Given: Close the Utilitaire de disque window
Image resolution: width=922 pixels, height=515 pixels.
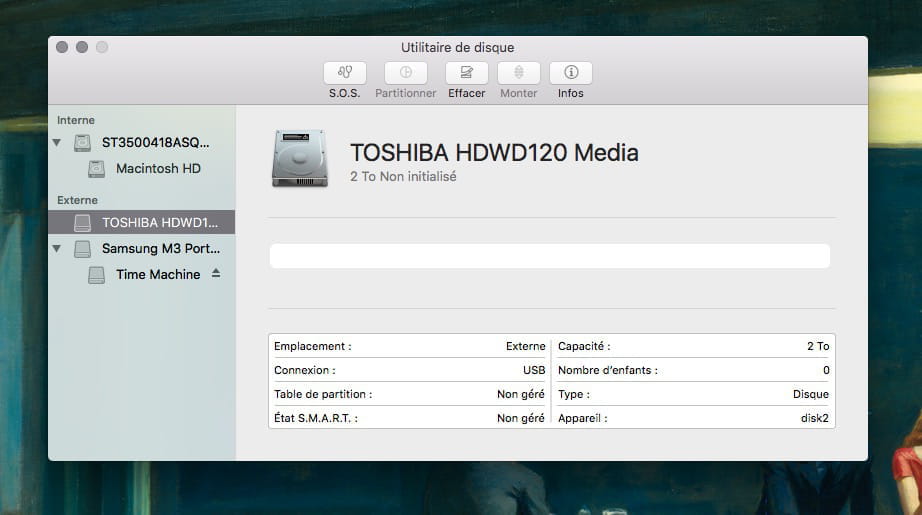Looking at the screenshot, I should point(62,47).
